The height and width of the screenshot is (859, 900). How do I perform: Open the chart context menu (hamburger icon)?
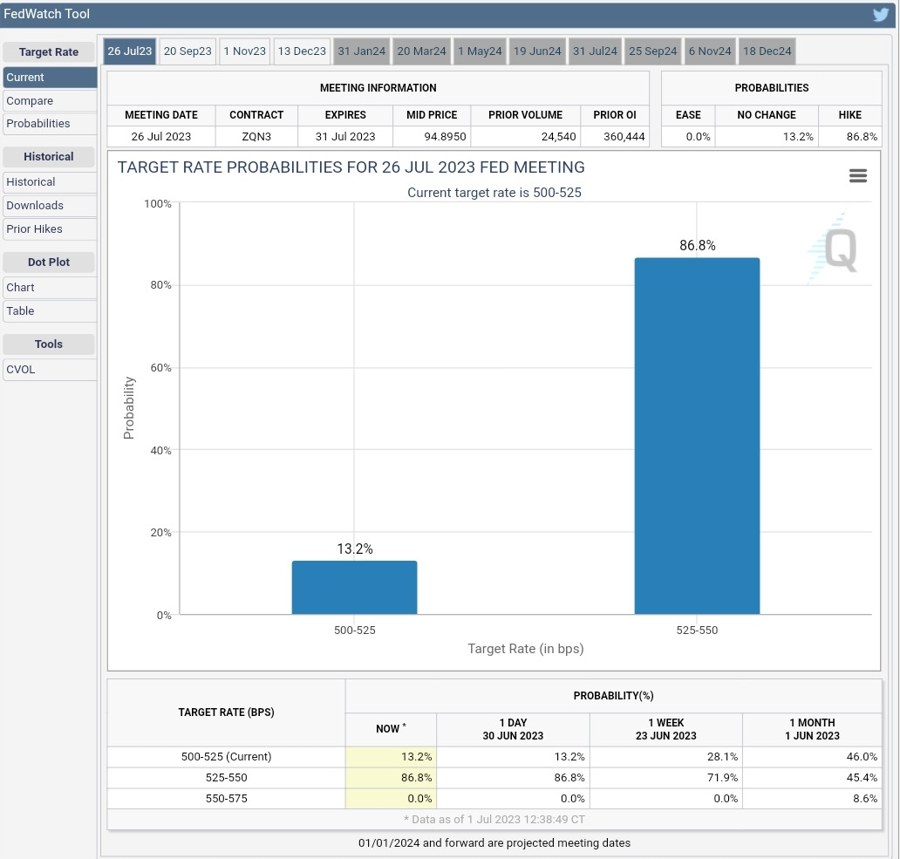tap(858, 175)
